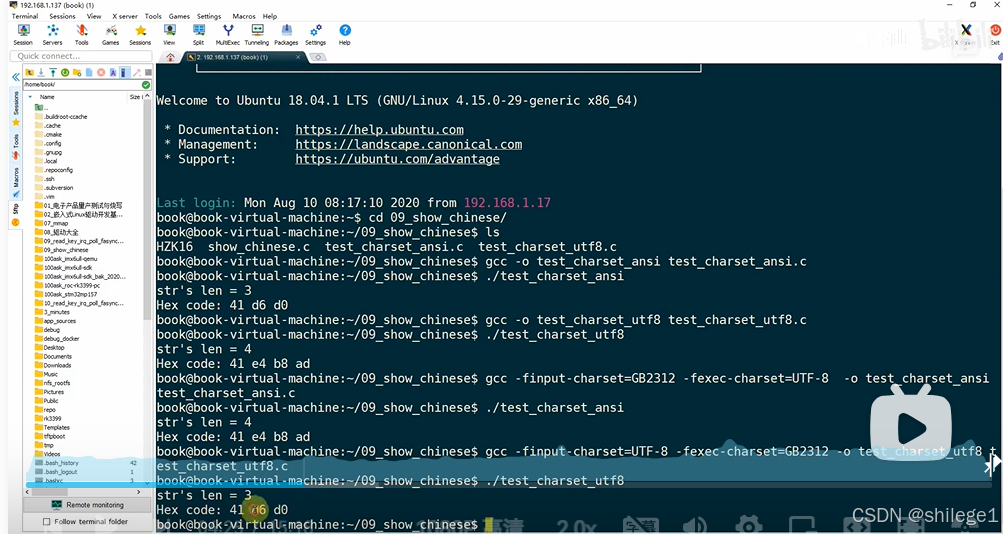Open the Session toolbar button
This screenshot has height=534, width=1003.
[23, 35]
